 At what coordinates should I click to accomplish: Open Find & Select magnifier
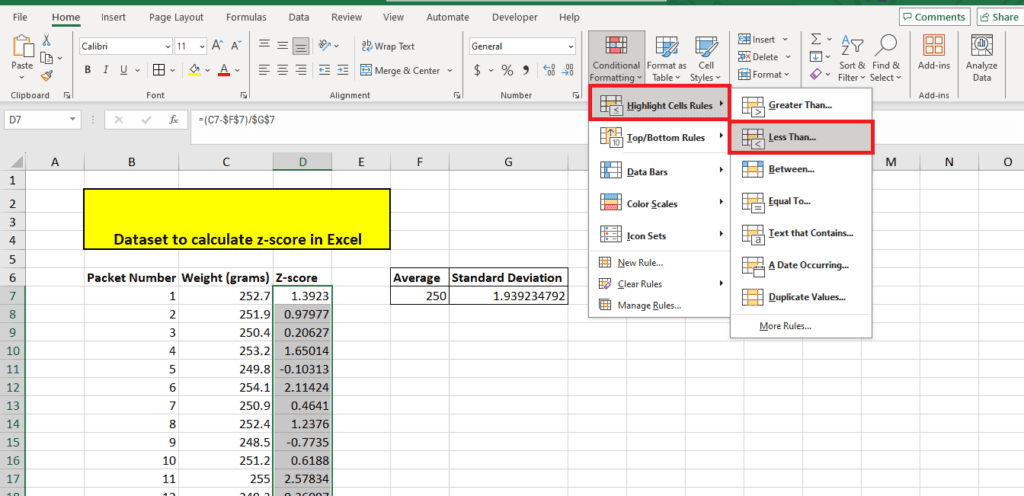pyautogui.click(x=886, y=59)
